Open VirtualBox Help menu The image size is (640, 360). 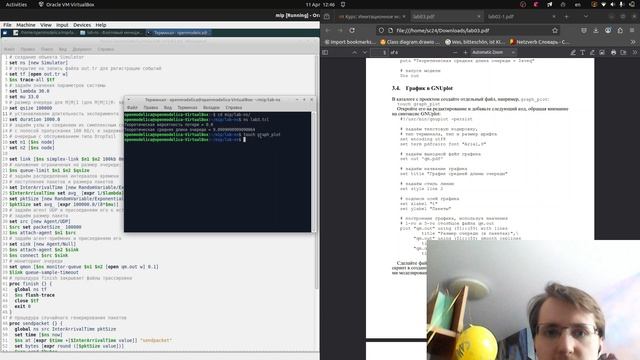click(101, 25)
